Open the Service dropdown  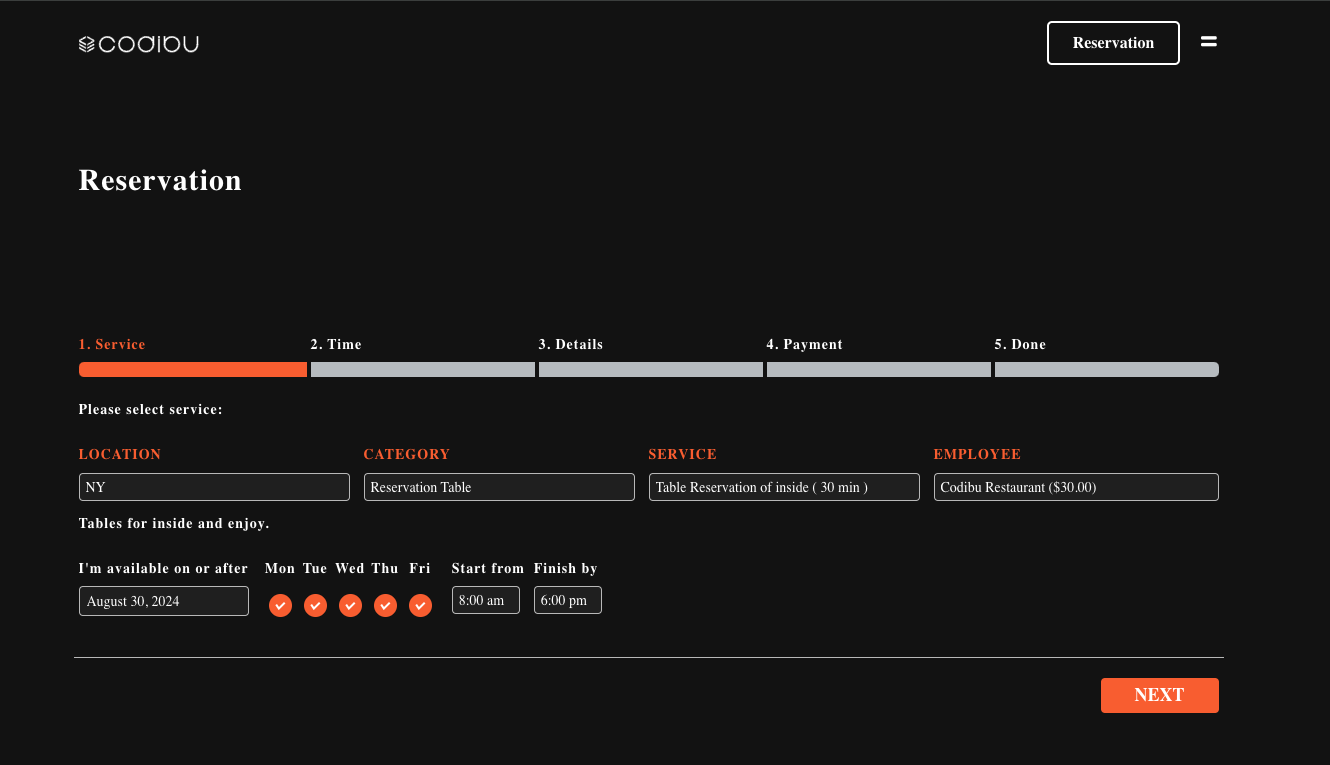(784, 487)
